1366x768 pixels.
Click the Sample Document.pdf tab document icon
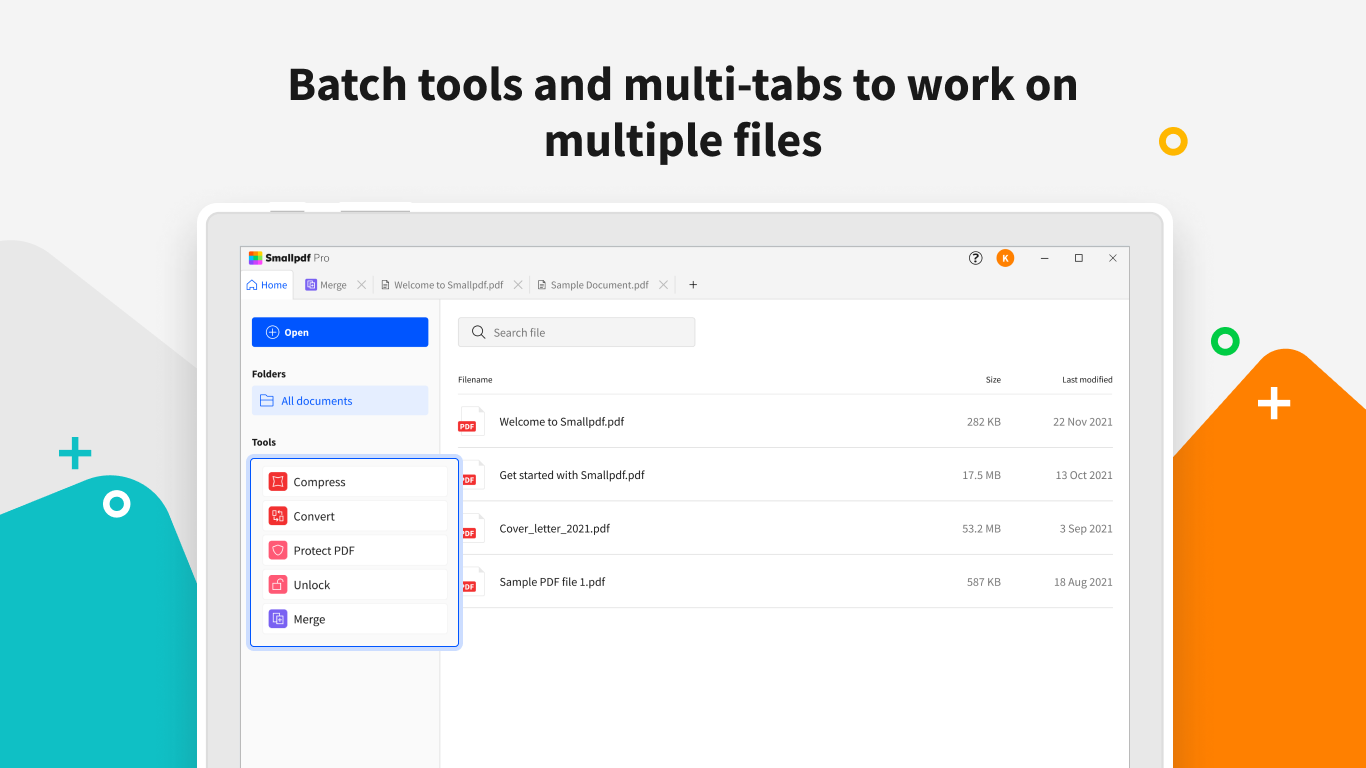542,285
